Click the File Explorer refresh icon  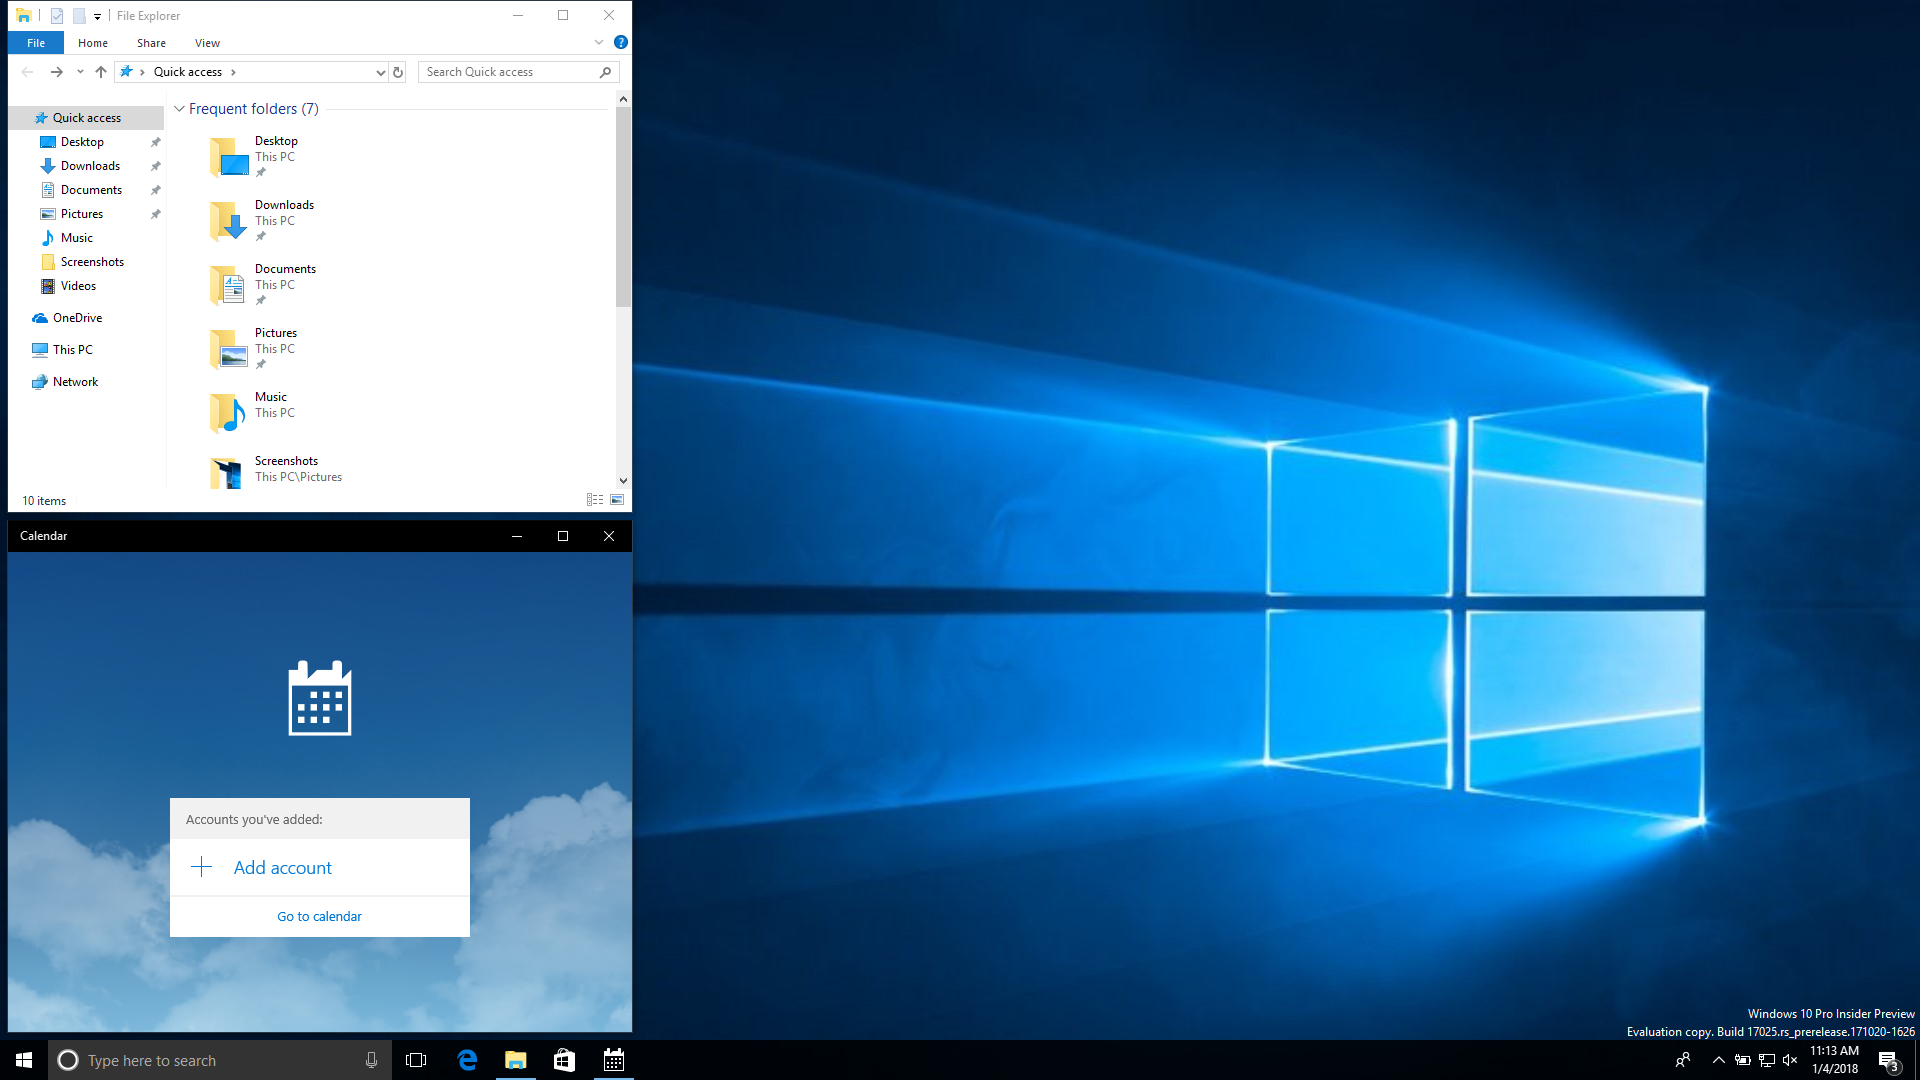coord(398,72)
